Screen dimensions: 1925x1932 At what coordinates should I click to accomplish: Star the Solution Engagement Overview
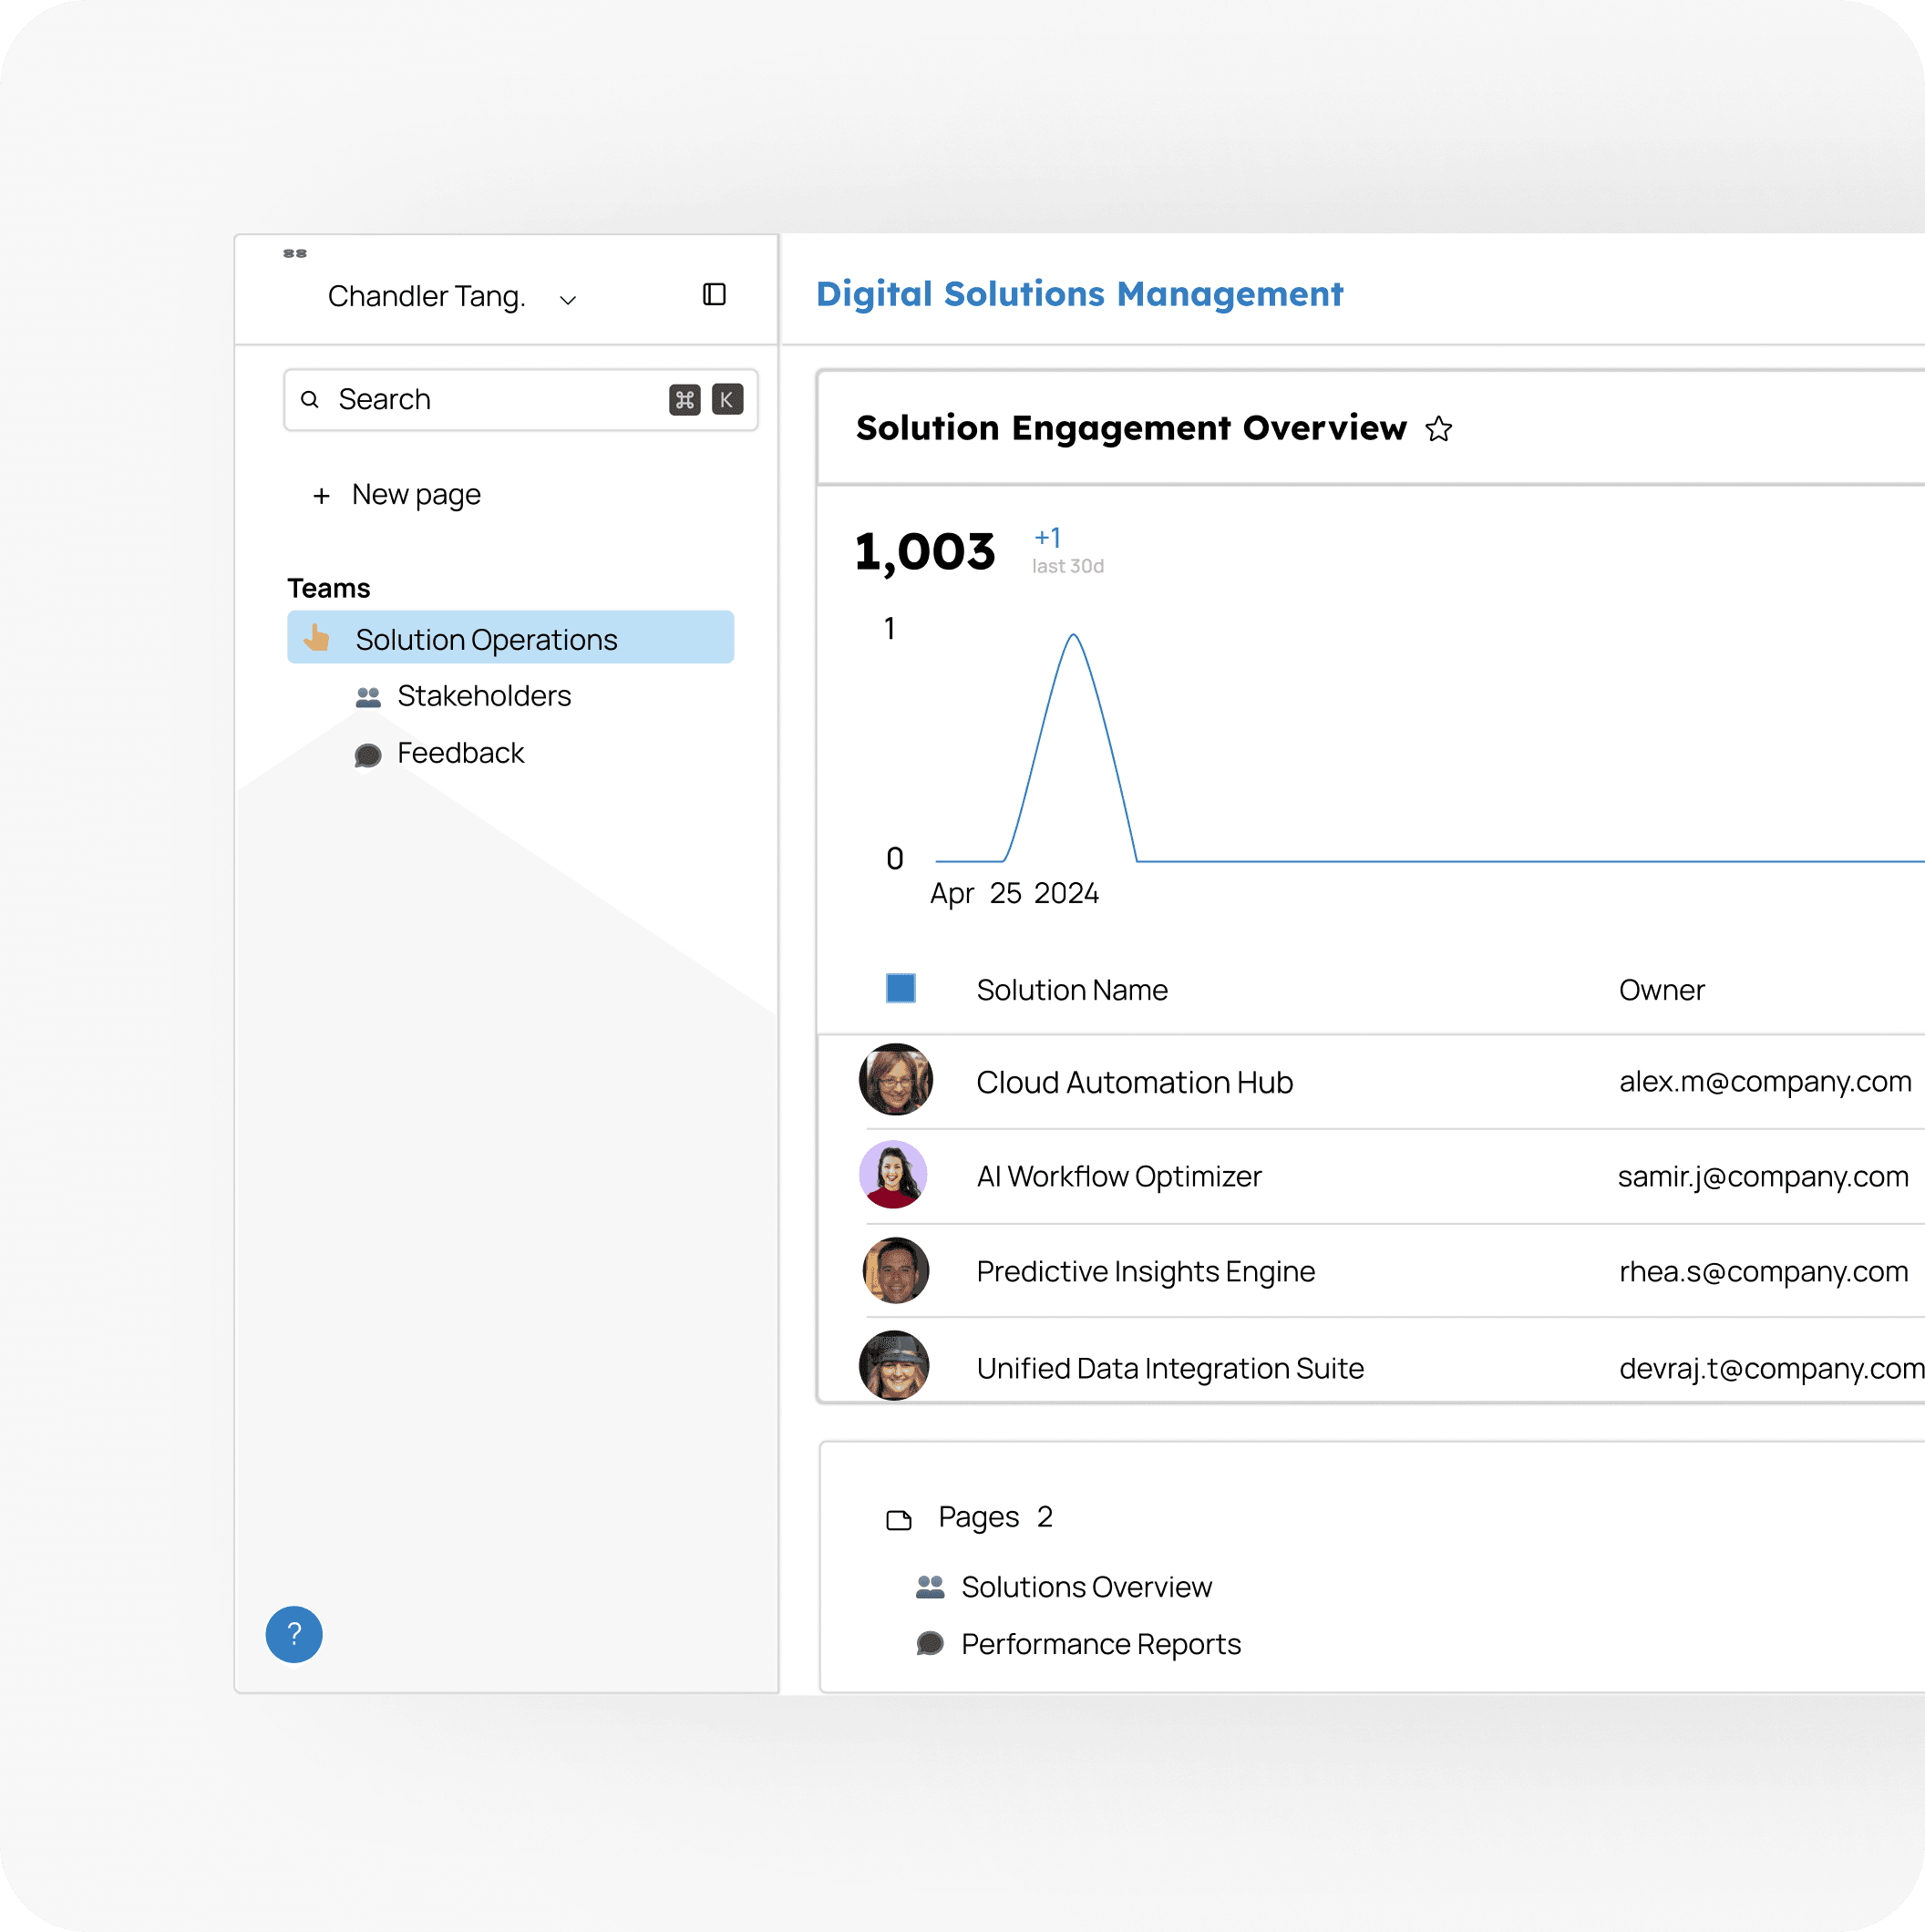(1438, 429)
